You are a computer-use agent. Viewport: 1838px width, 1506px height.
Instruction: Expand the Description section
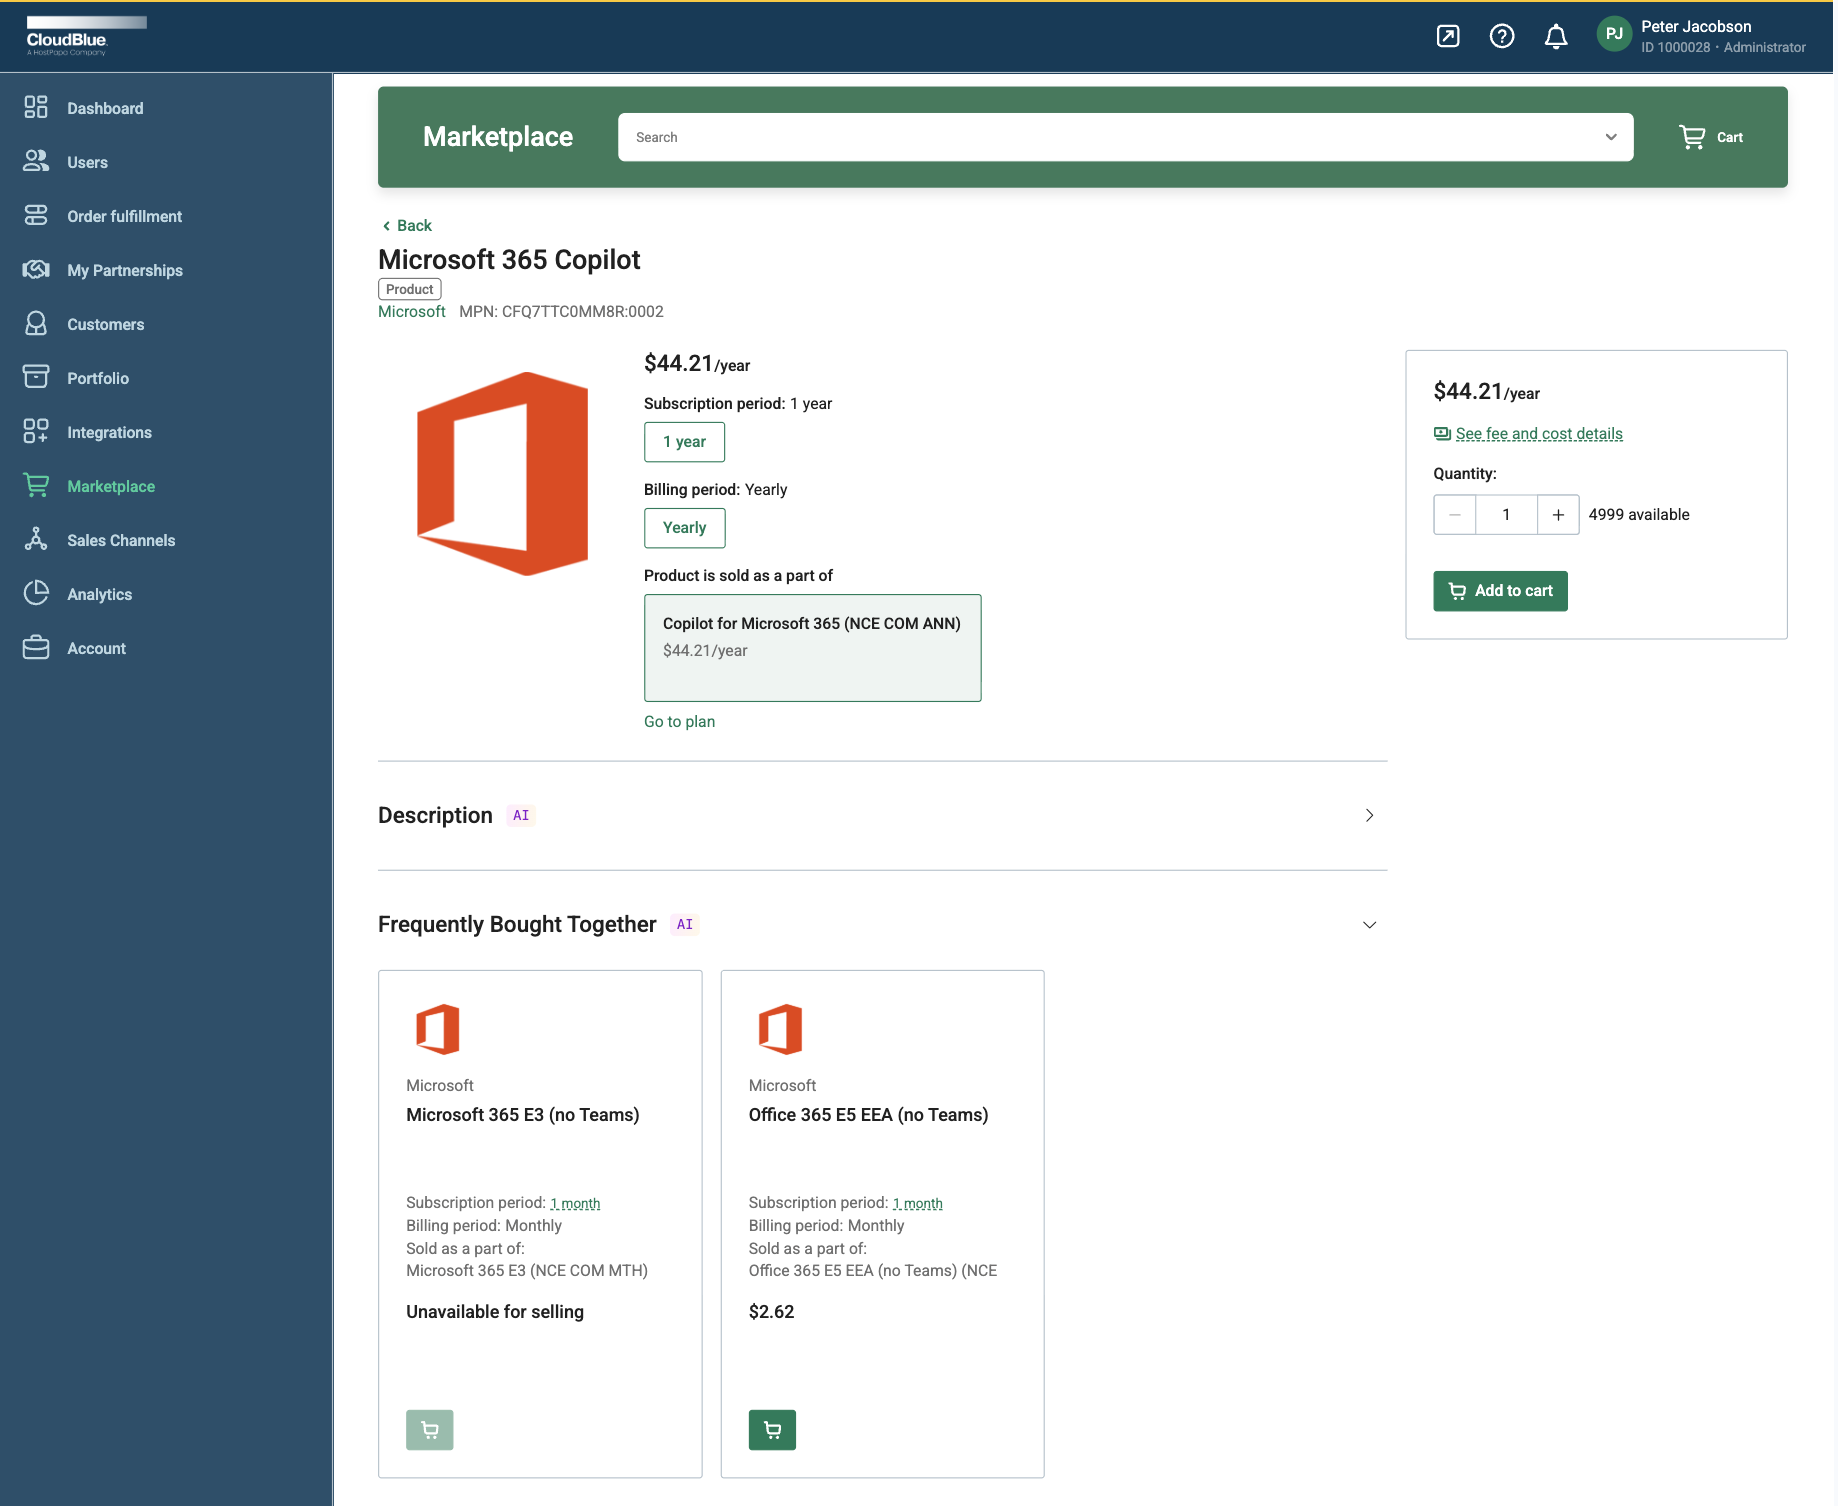click(x=1369, y=816)
